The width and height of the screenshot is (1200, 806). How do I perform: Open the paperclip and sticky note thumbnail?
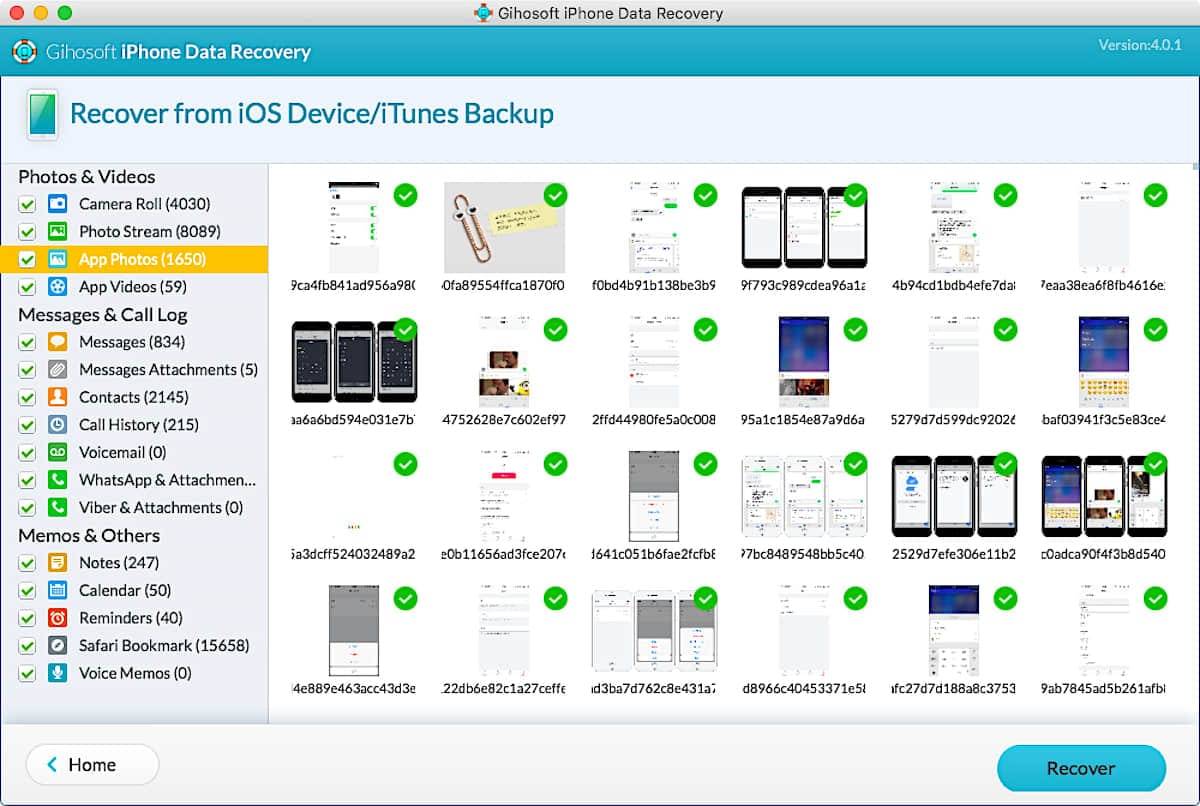coord(504,227)
